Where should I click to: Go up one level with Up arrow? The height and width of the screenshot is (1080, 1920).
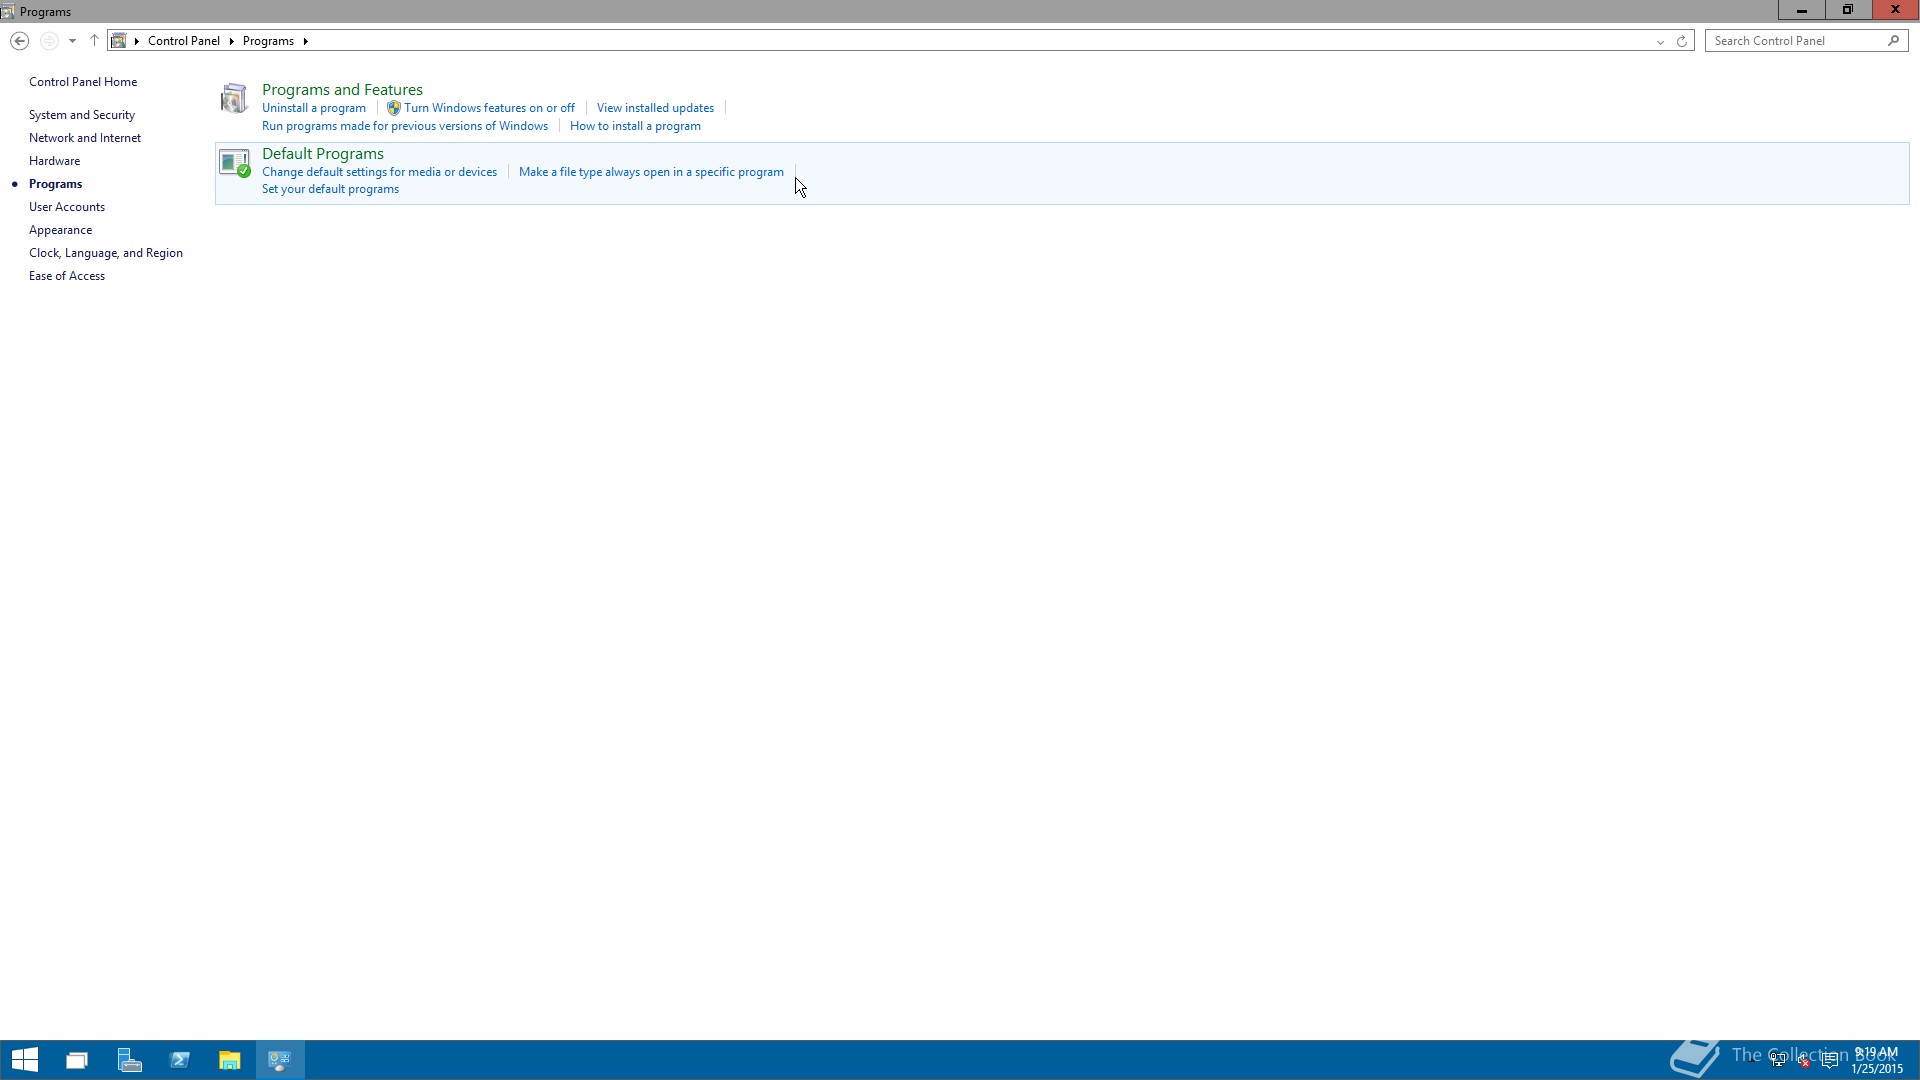pos(94,41)
